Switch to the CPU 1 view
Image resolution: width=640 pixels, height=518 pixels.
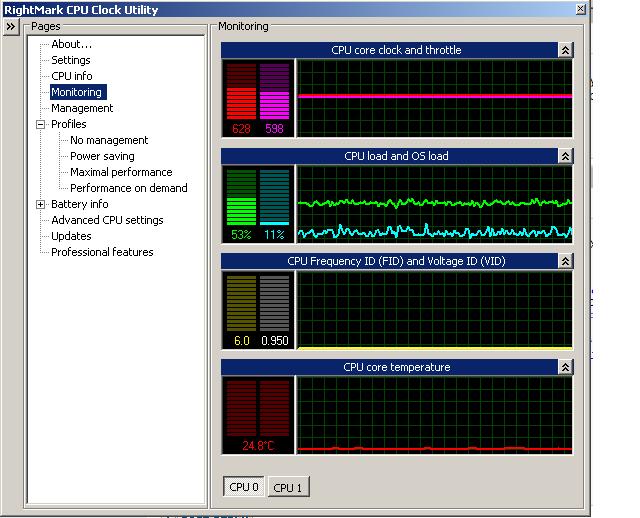click(288, 487)
